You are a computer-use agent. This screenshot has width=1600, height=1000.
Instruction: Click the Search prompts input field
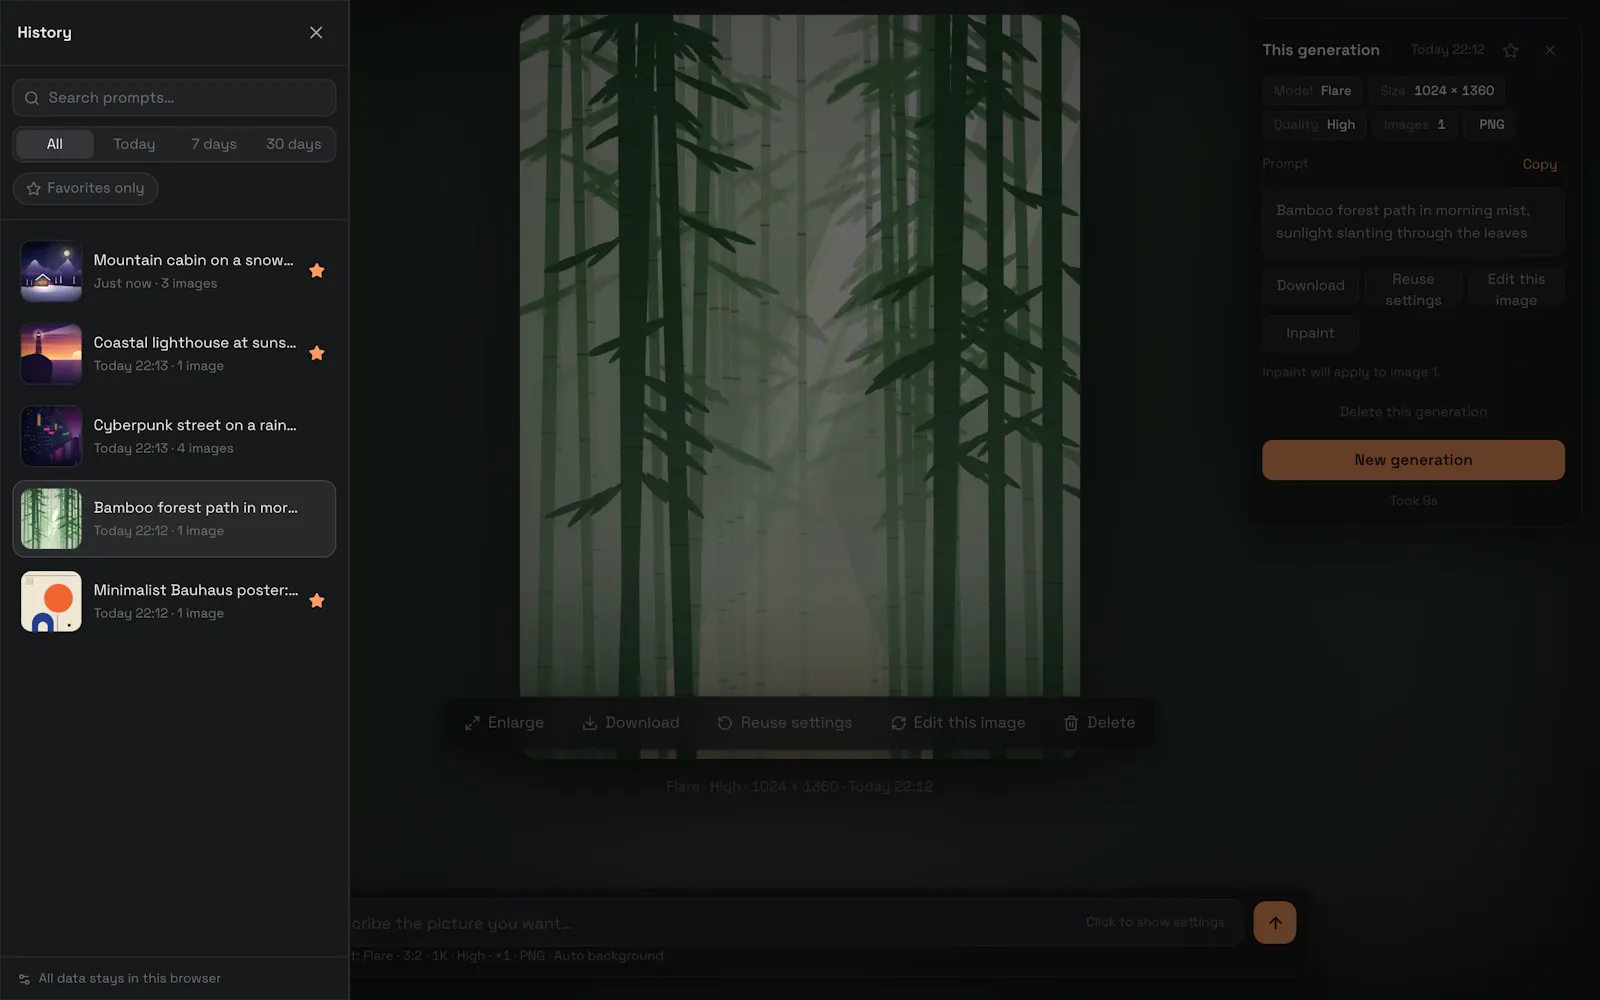pyautogui.click(x=174, y=98)
